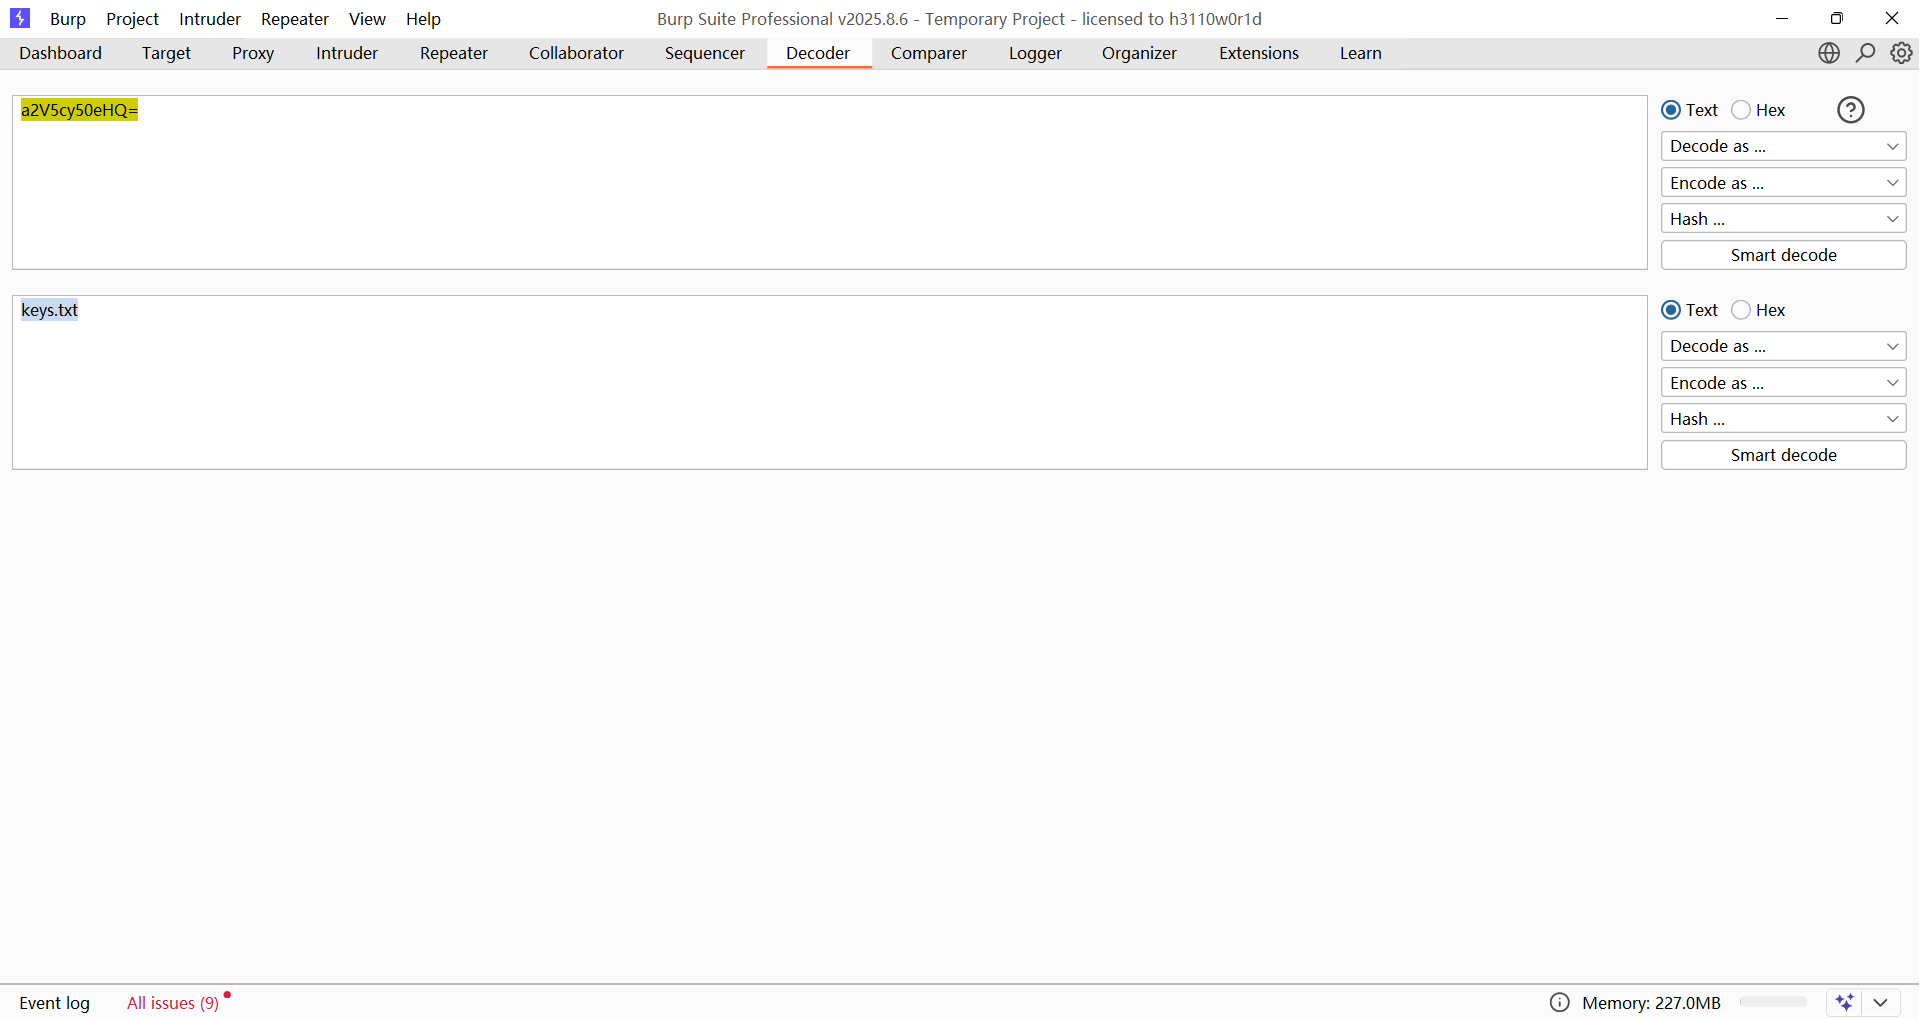Switch to the Target tab
1920x1019 pixels.
[x=166, y=53]
